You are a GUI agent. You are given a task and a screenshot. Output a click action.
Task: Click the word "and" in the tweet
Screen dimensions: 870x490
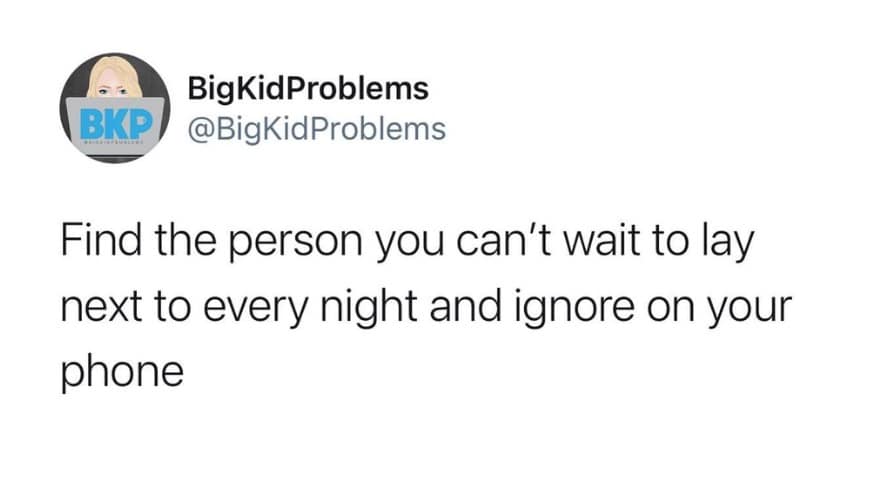[466, 305]
